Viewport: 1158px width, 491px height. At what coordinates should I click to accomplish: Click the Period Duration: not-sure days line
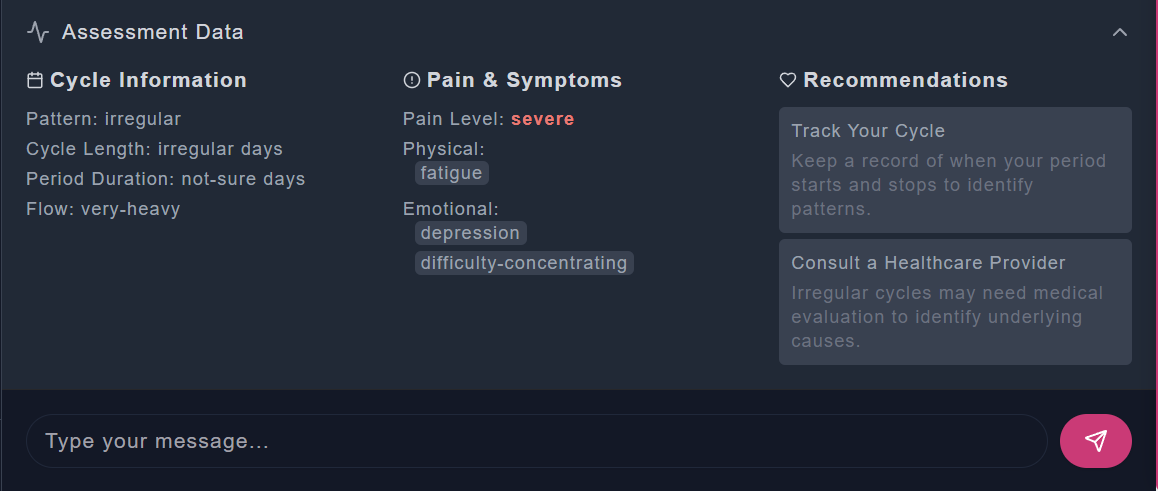click(x=165, y=179)
